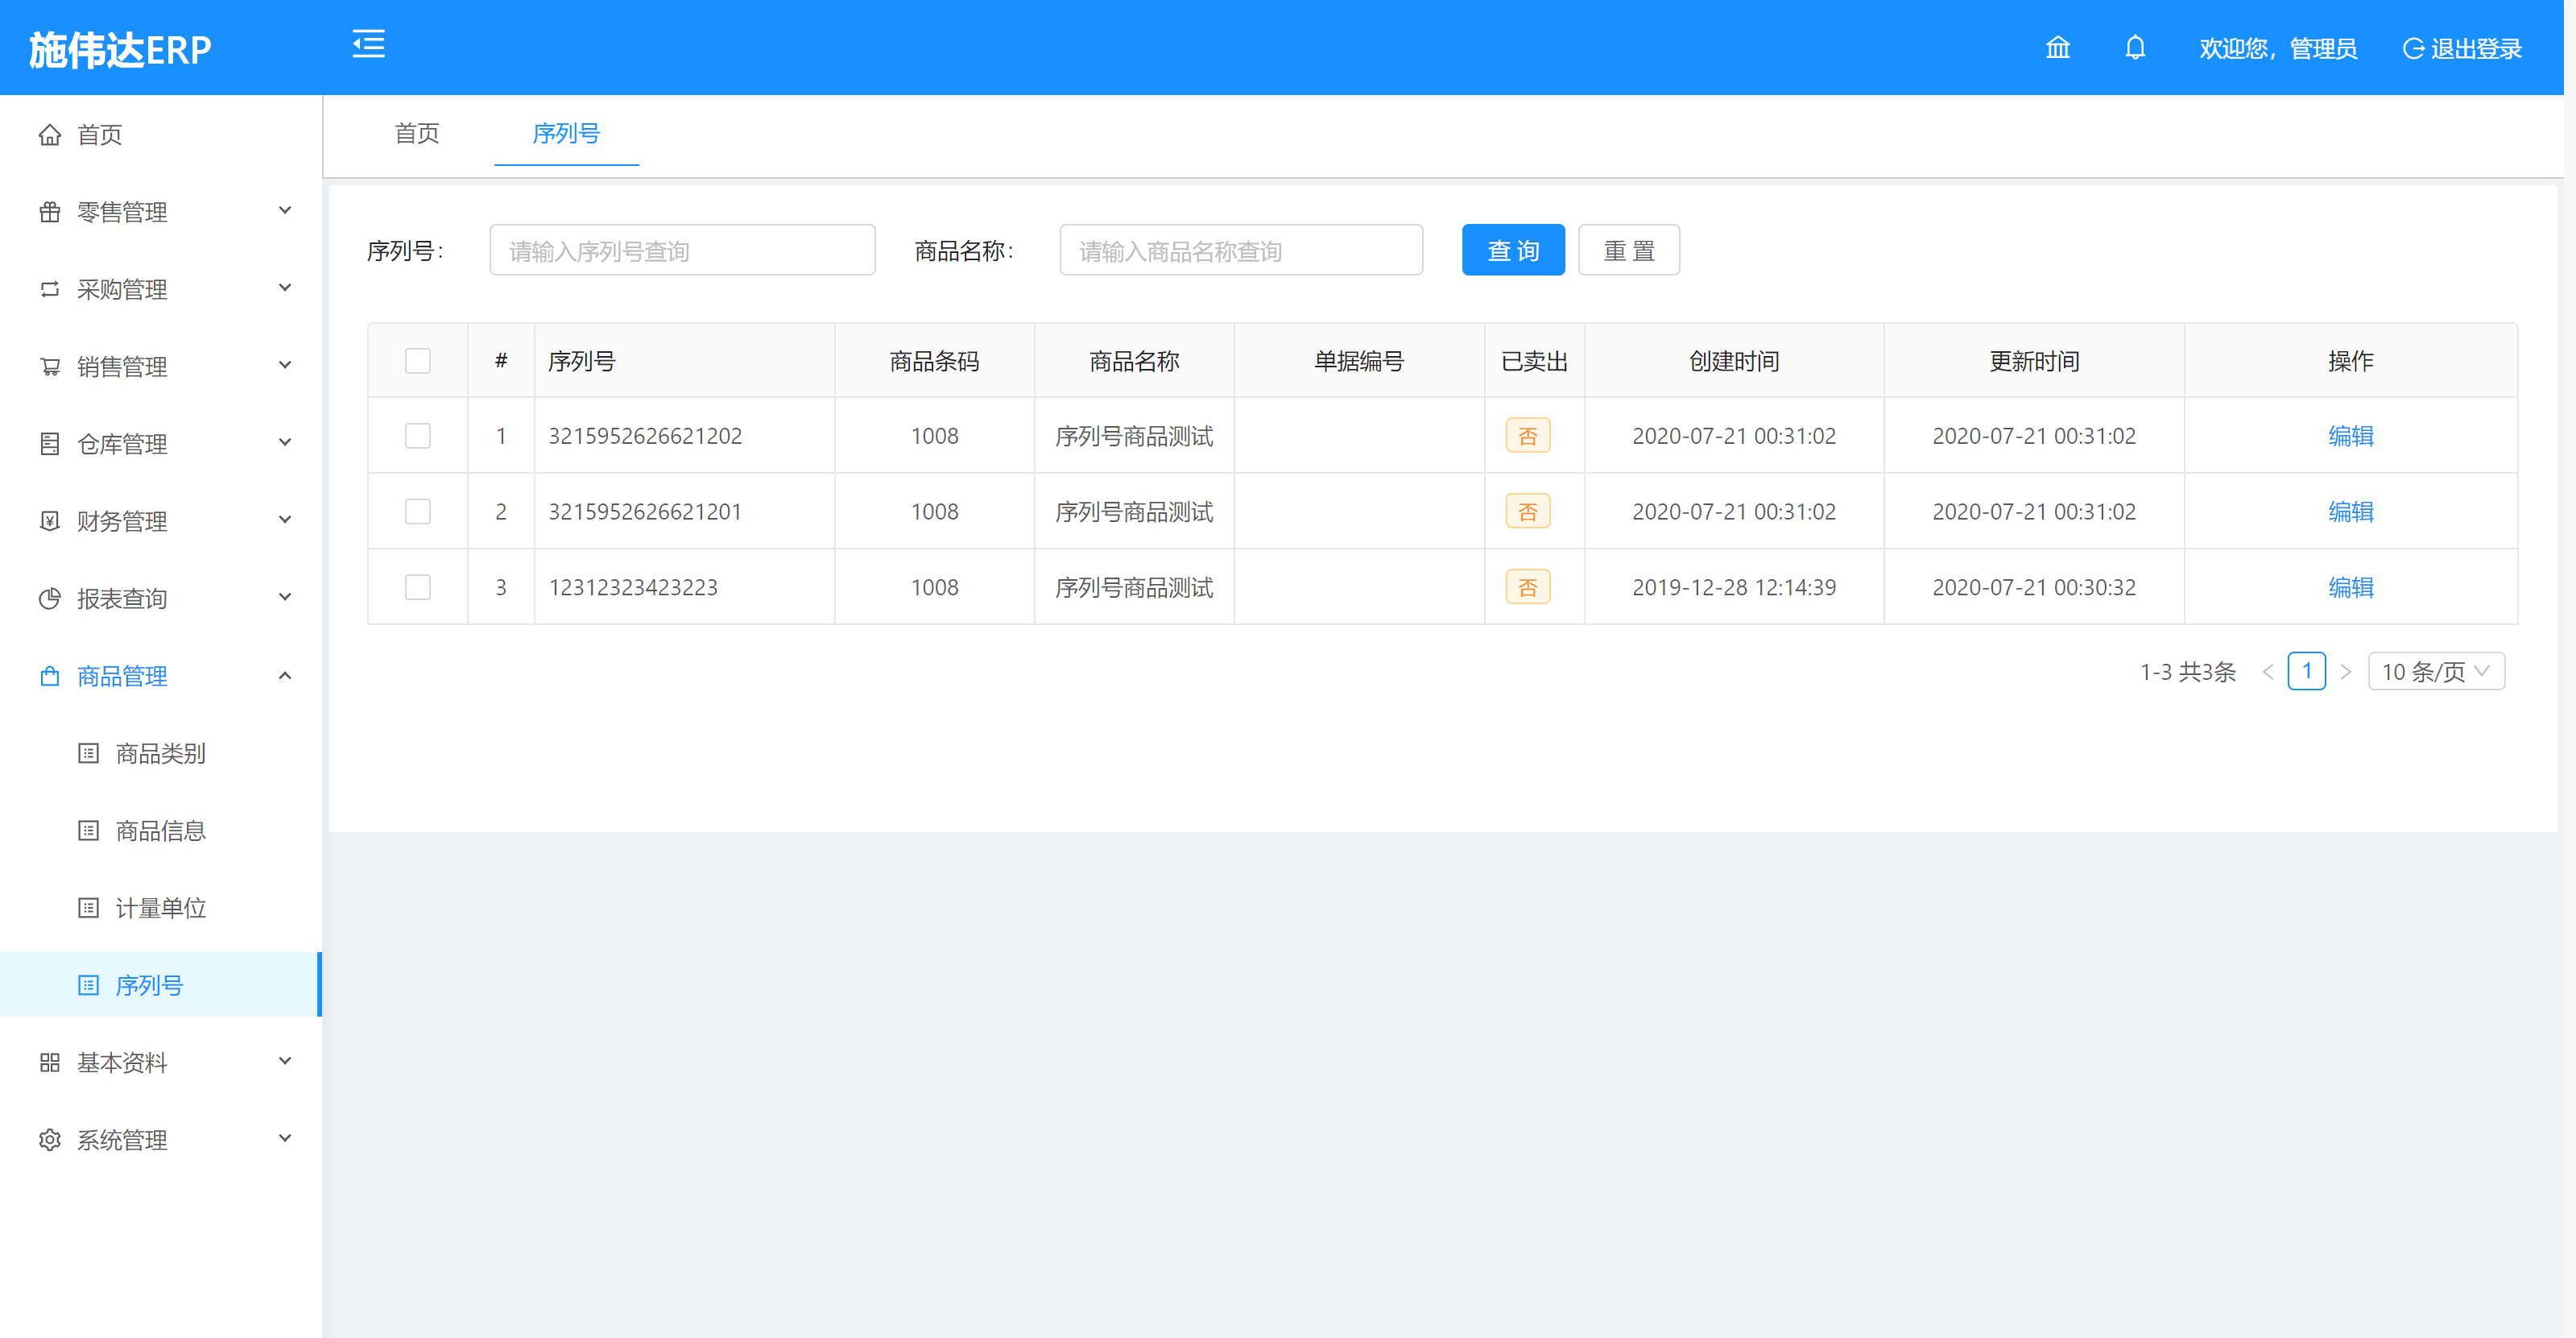Check the row for serial 12312323423223
This screenshot has width=2576, height=1338.
pos(418,587)
